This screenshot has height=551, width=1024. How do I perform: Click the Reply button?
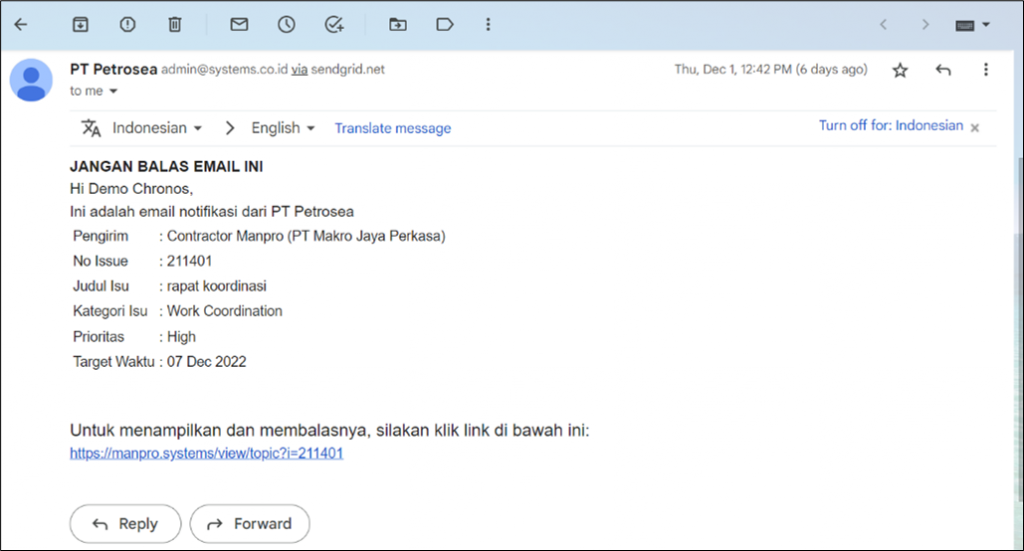(125, 524)
